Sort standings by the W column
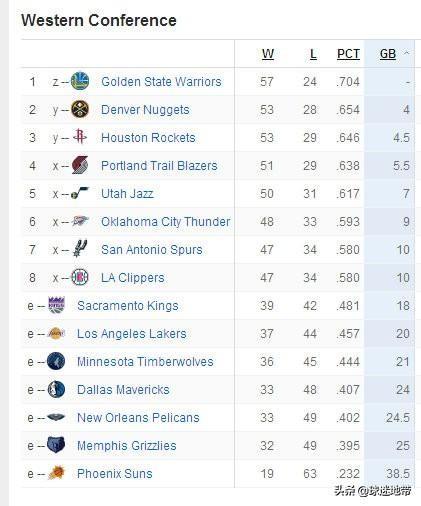This screenshot has height=506, width=421. (268, 54)
